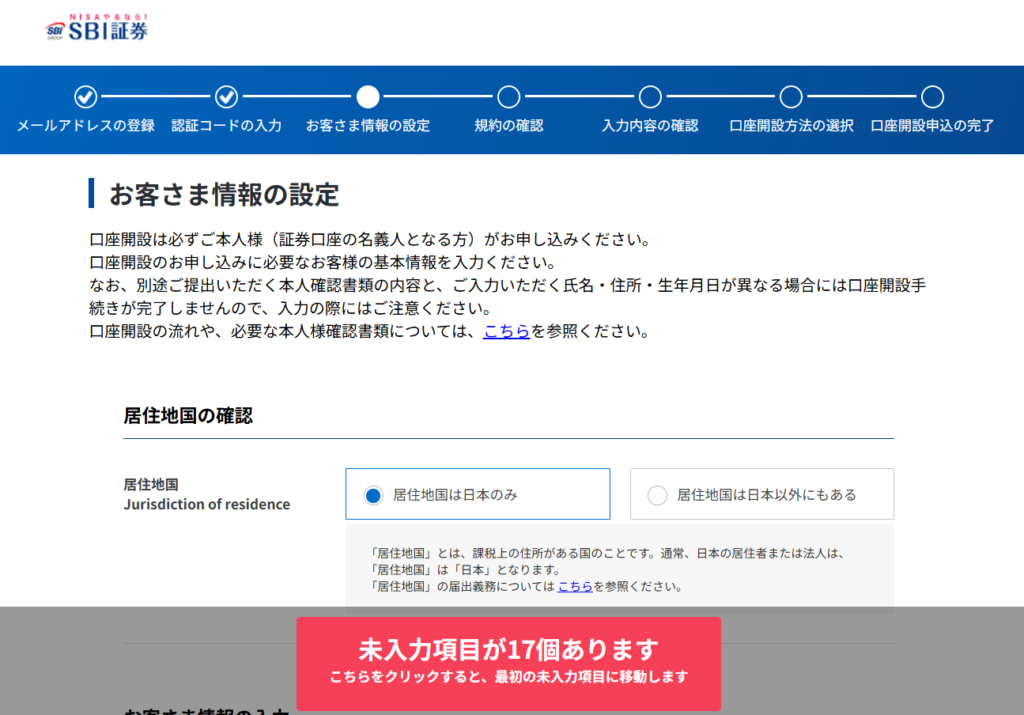Open こちら link for required identity documents

506,332
